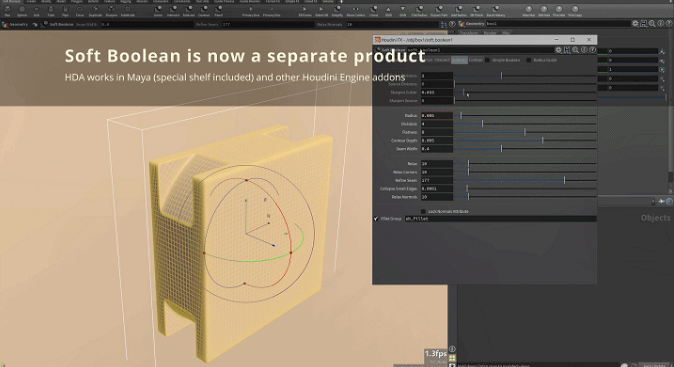Click the Radius value field
Viewport: 674px width, 367px height.
pyautogui.click(x=437, y=116)
